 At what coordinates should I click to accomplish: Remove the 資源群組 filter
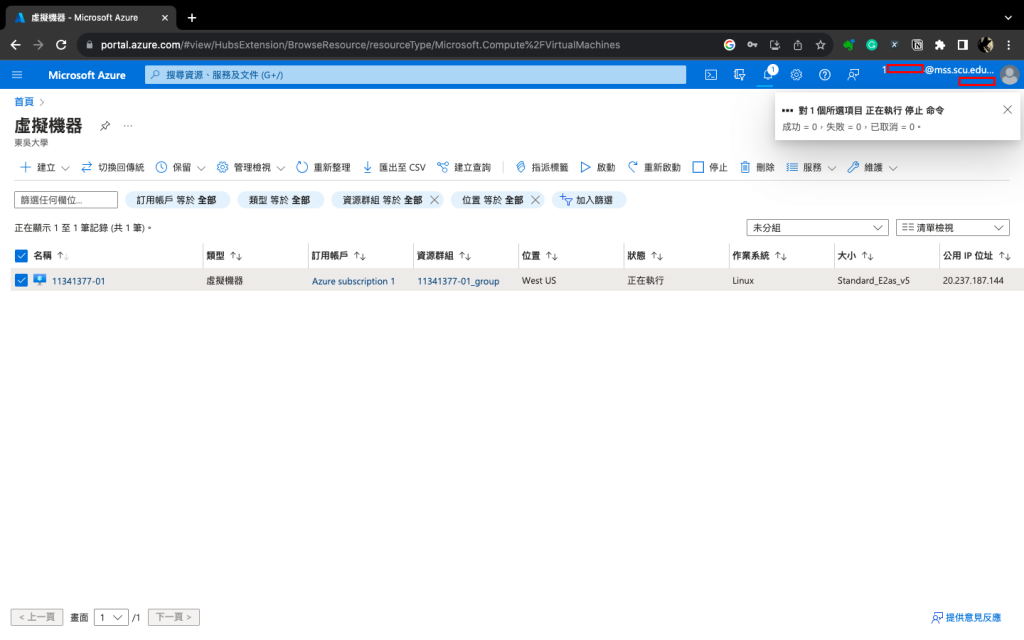point(434,200)
